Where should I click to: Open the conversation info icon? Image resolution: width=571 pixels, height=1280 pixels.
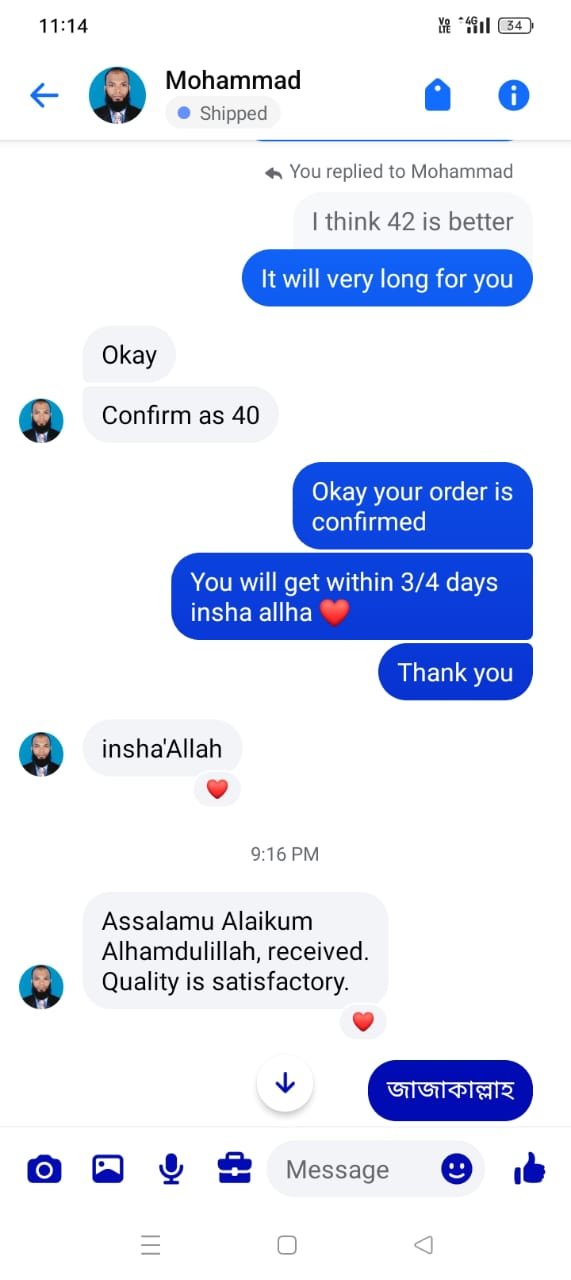514,95
